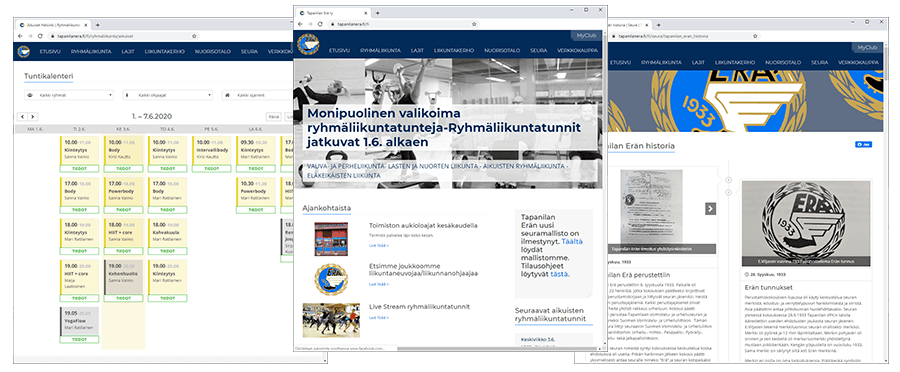Viewport: 900px width, 372px height.
Task: Click the Erä badge thumbnail for liikuntaneuvoja news
Action: point(331,280)
